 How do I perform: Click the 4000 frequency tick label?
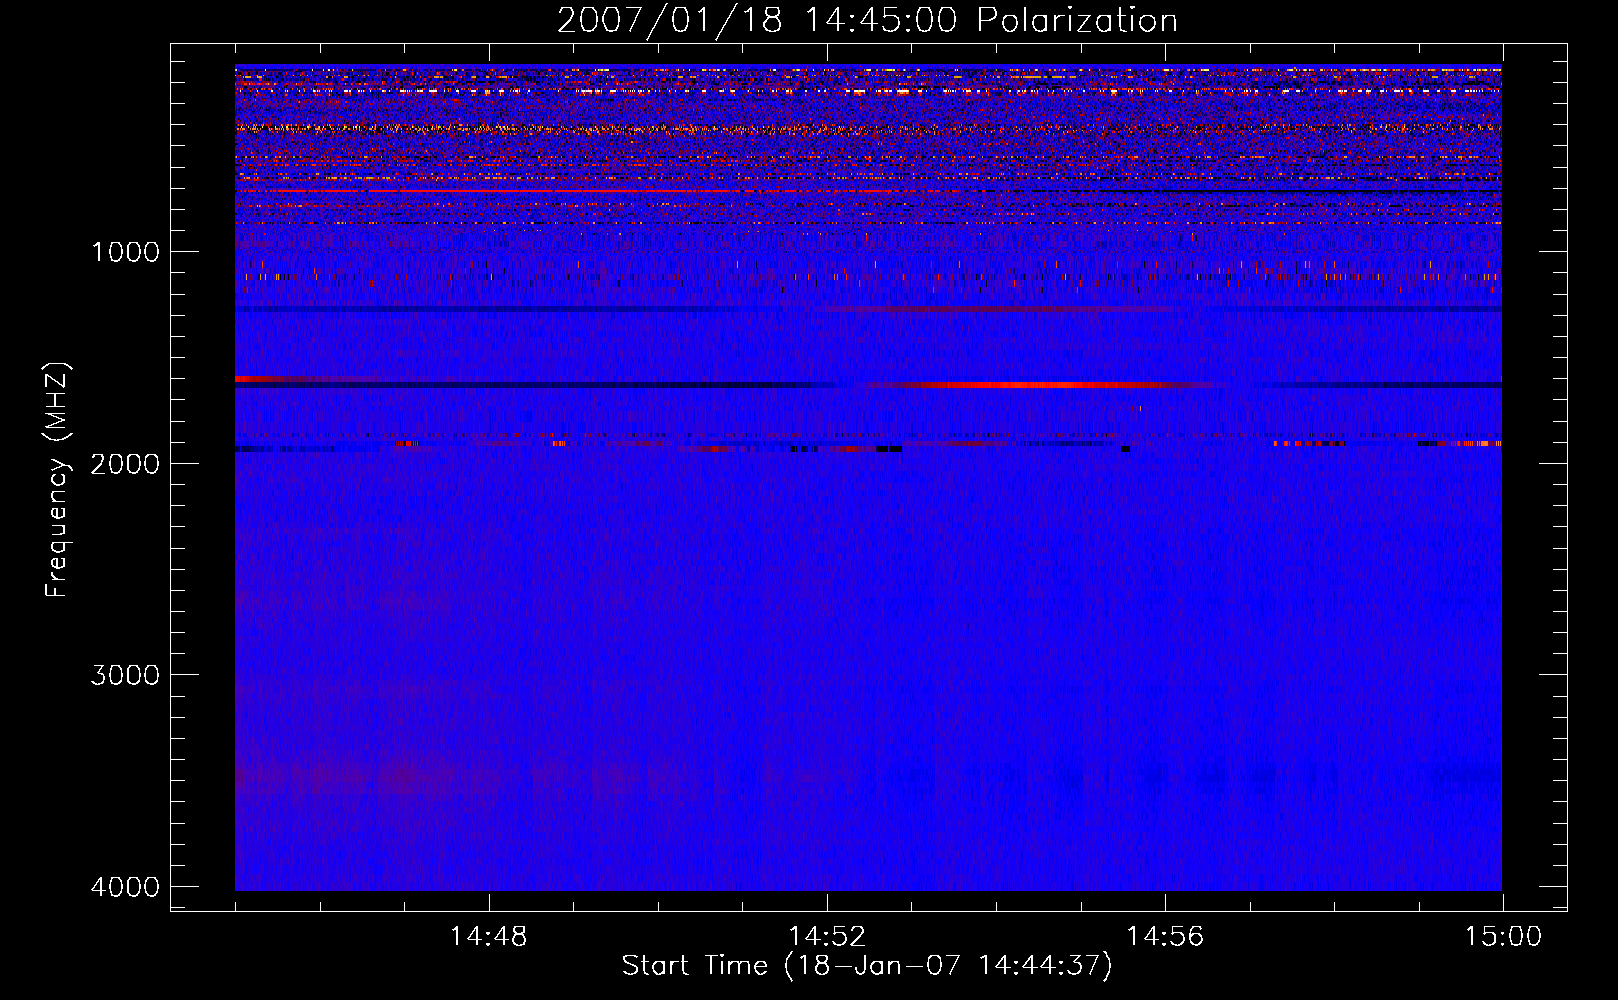(x=125, y=887)
